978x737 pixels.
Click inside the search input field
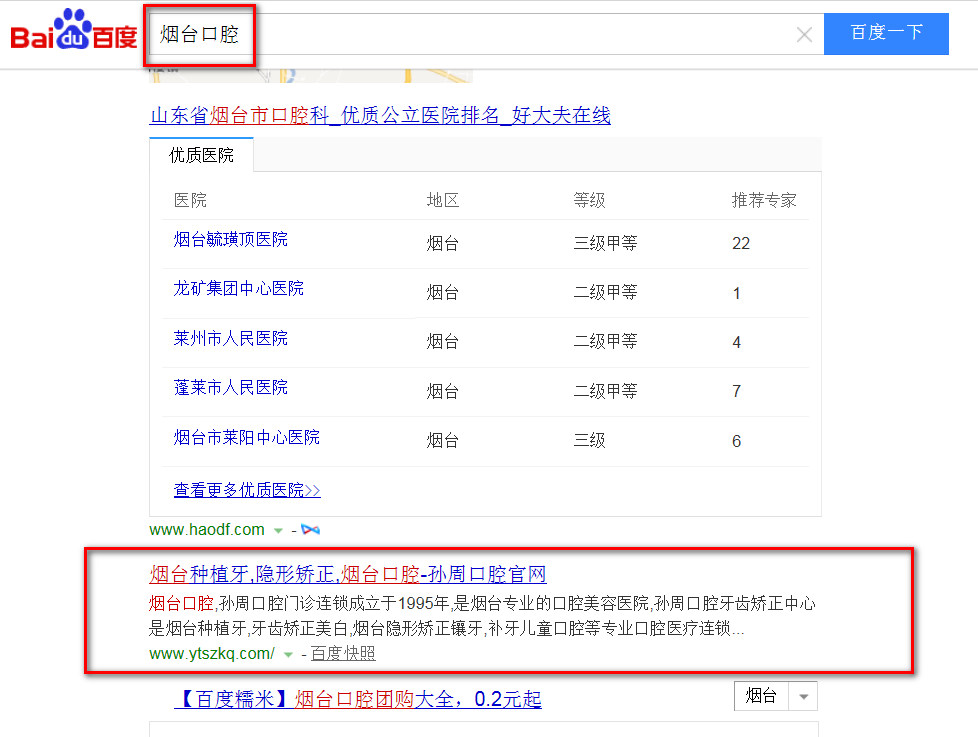[x=450, y=34]
